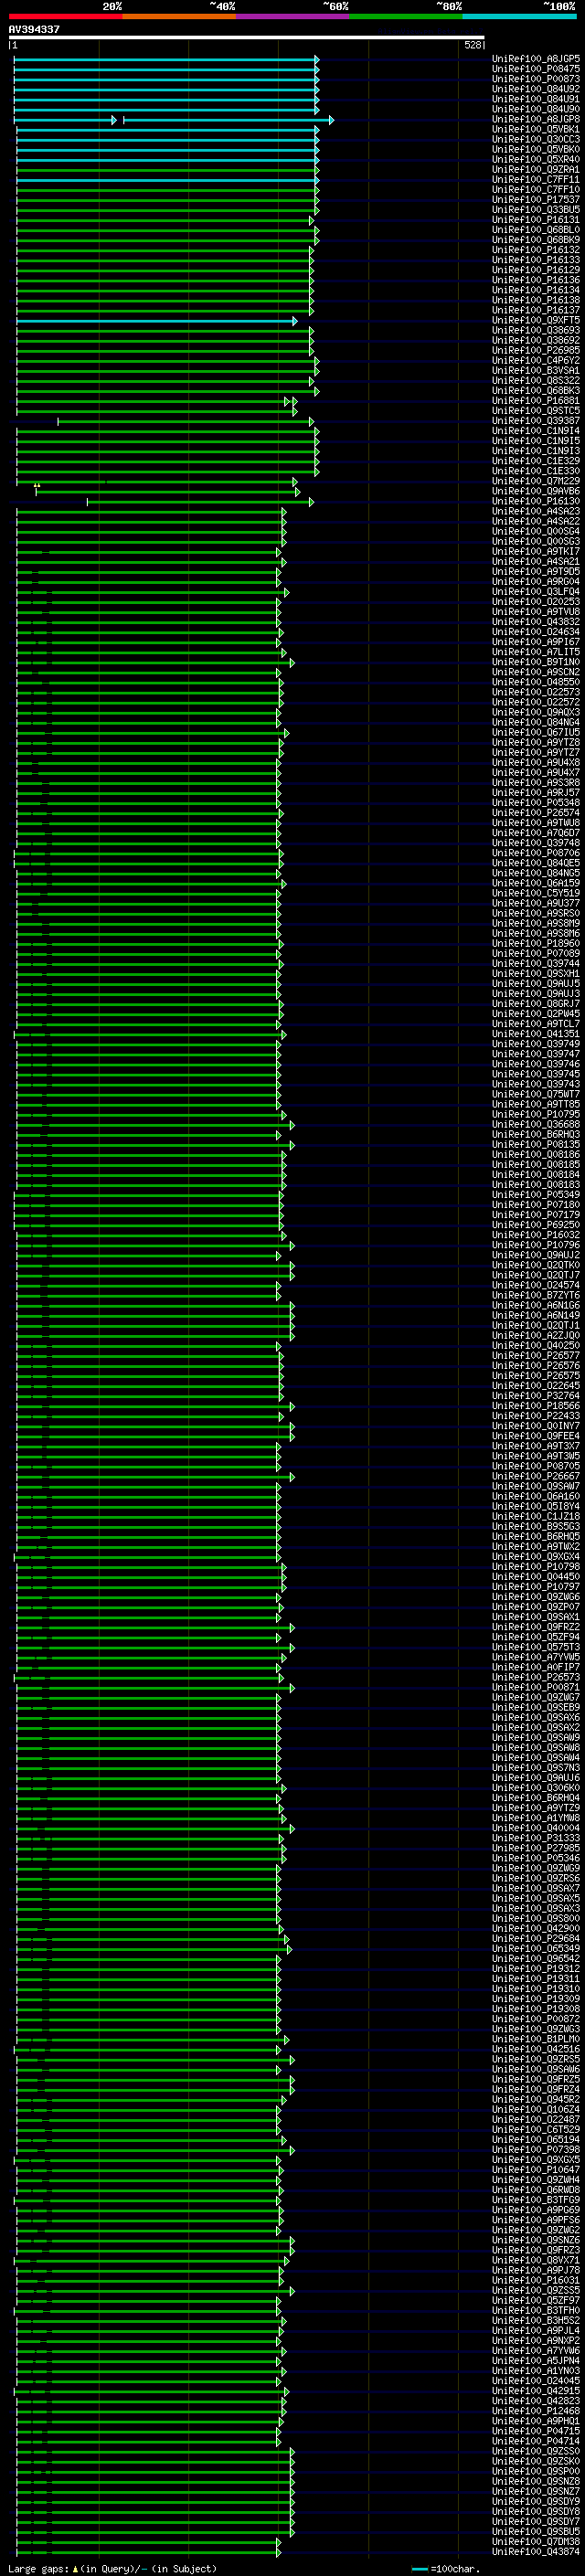Click the orange ~40% identity legend segment
The image size is (585, 2576).
coord(179,16)
